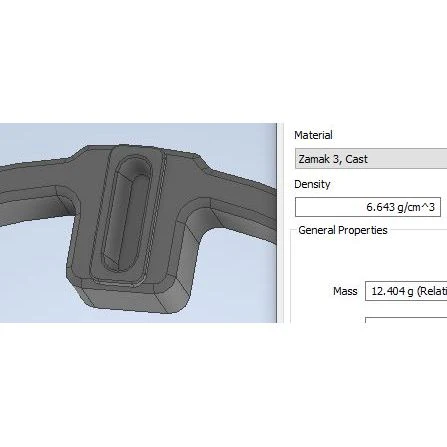
Task: Select the oval slot recess on the model
Action: [127, 213]
